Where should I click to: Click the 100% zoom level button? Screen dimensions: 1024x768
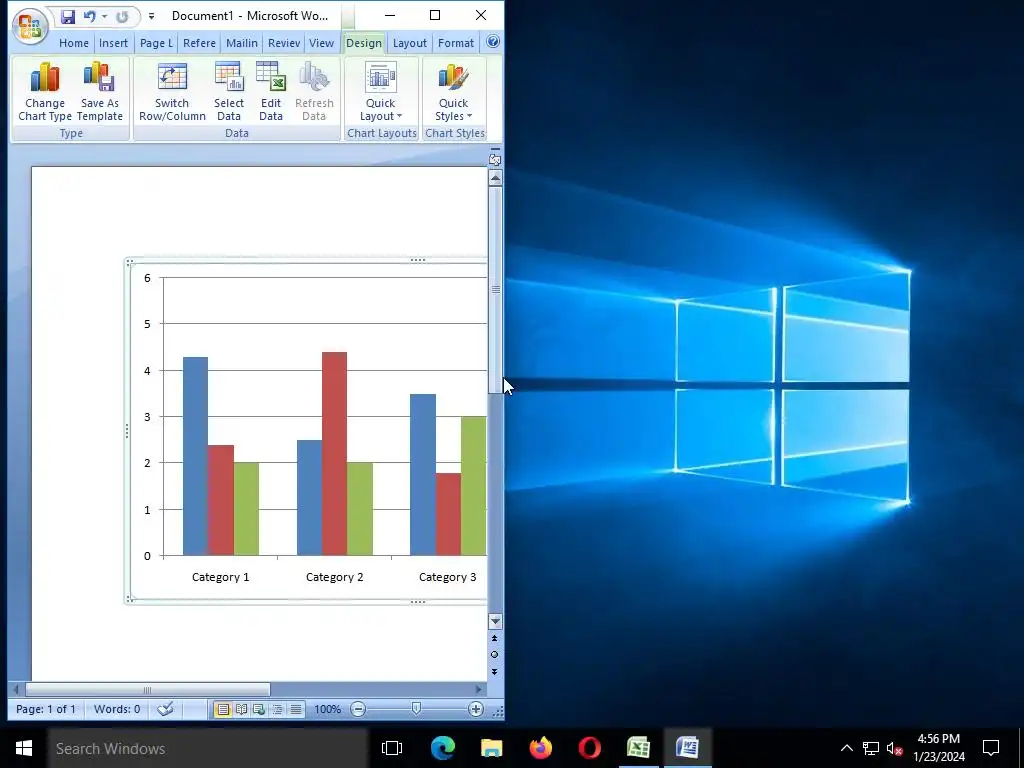click(327, 709)
